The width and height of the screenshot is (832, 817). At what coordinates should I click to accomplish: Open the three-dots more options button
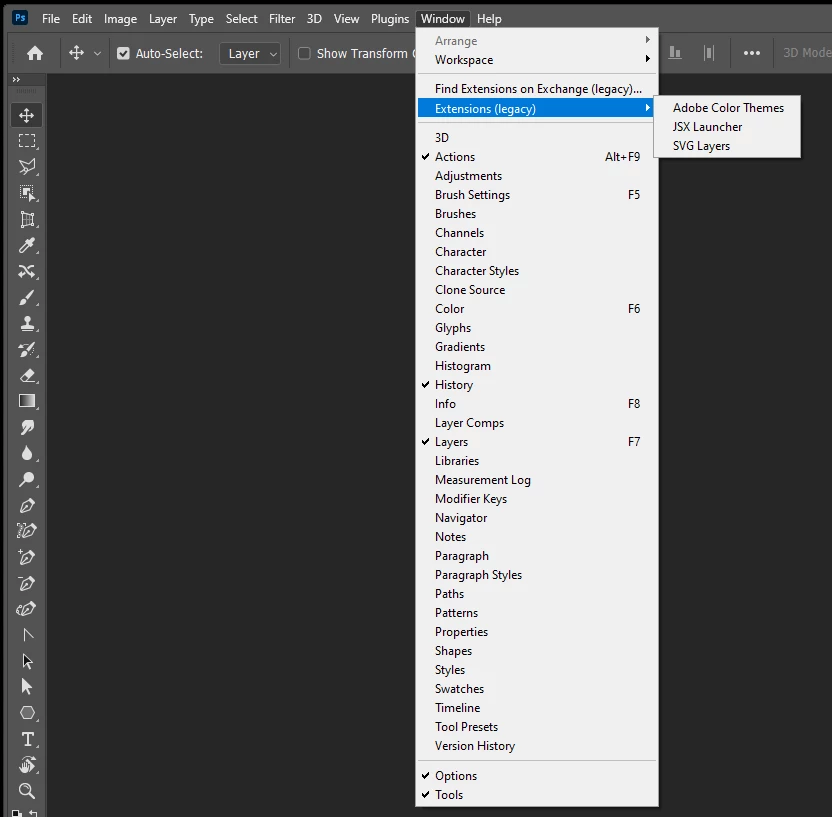coord(751,53)
